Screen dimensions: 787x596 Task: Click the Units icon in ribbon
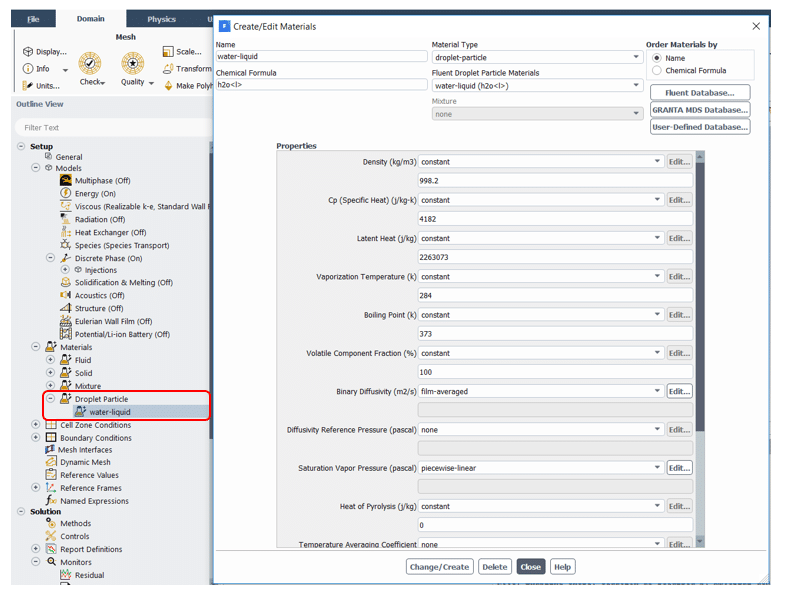28,86
